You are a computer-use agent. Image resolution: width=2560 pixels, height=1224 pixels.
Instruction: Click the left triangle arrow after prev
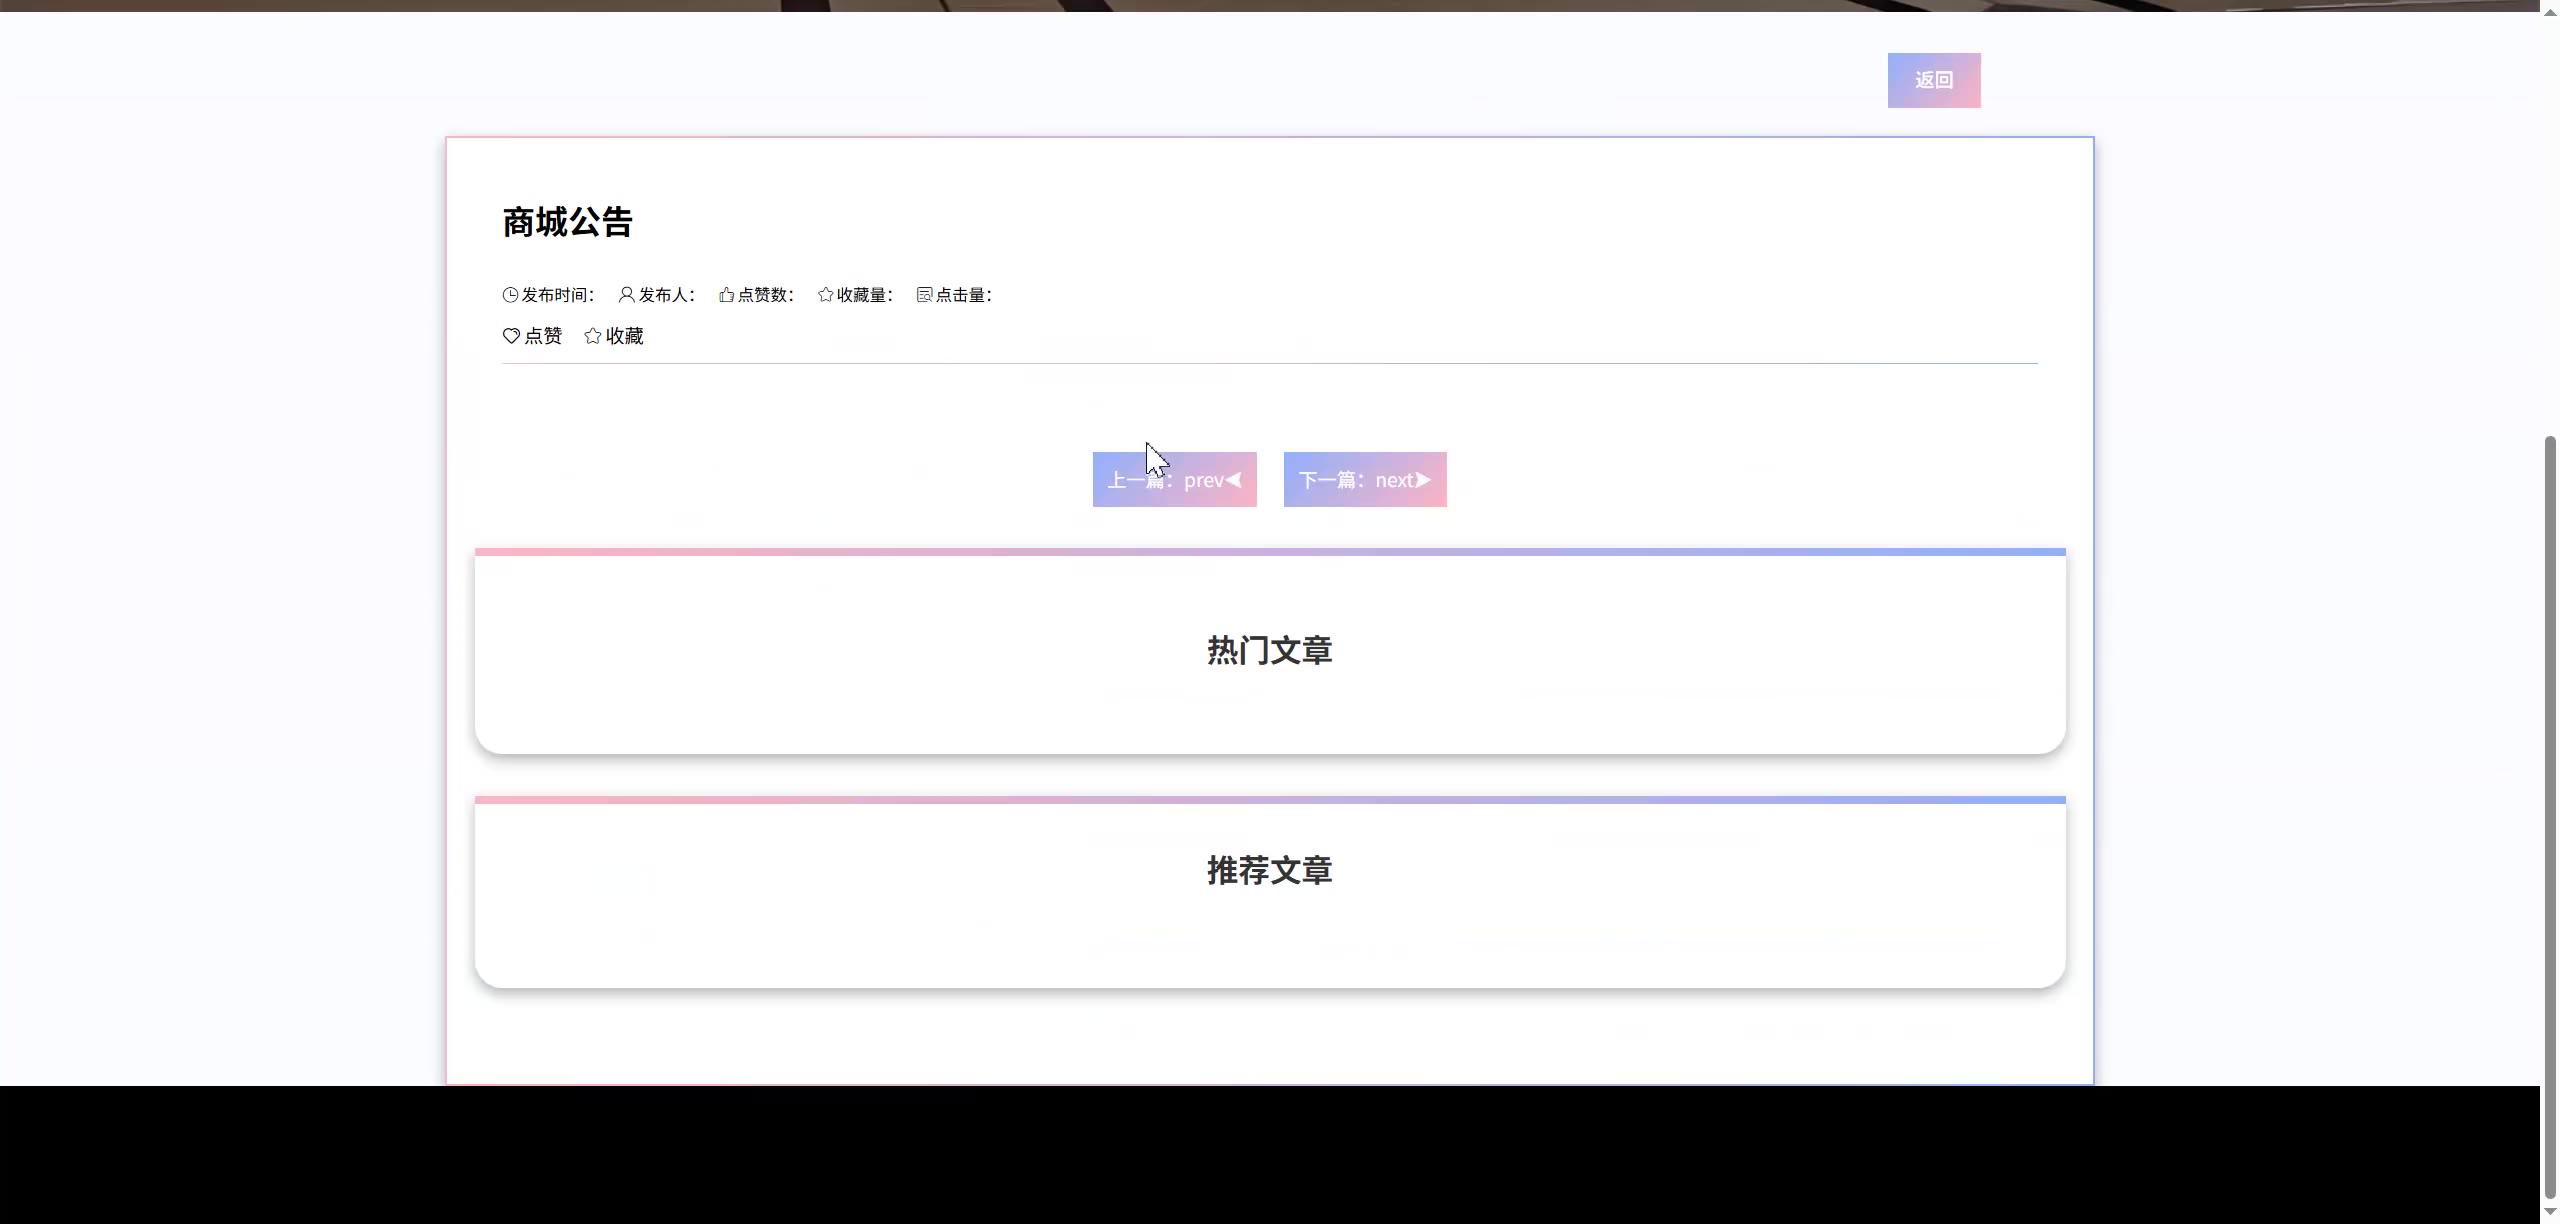point(1234,480)
